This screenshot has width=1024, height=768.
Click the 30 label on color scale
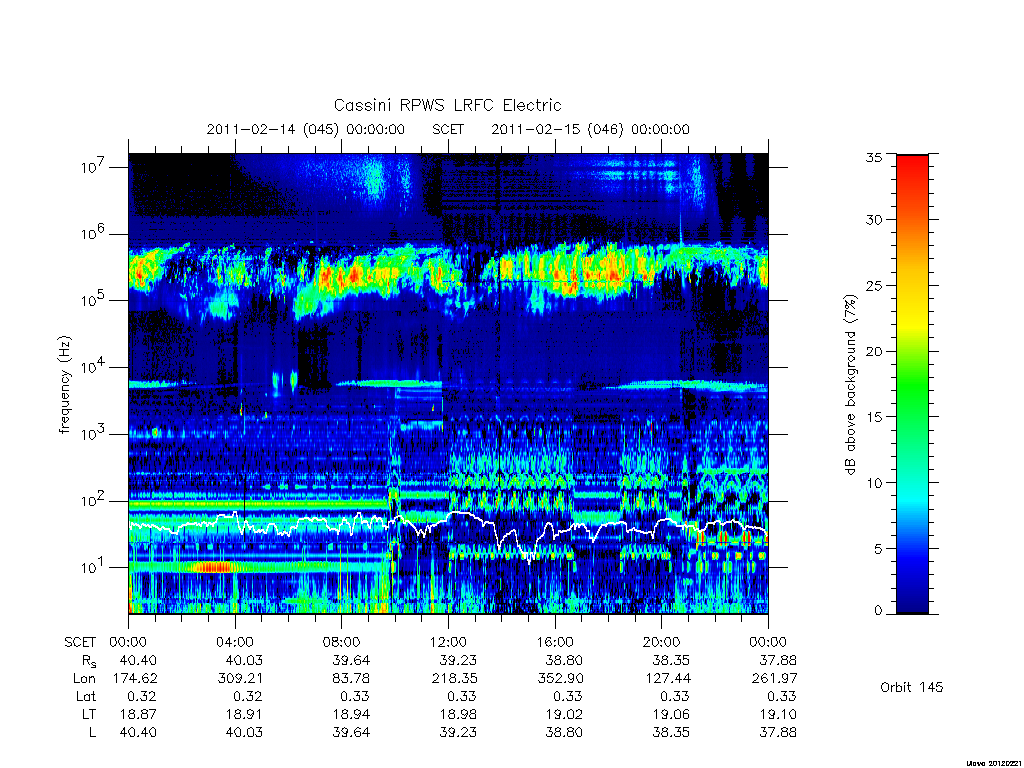(874, 220)
